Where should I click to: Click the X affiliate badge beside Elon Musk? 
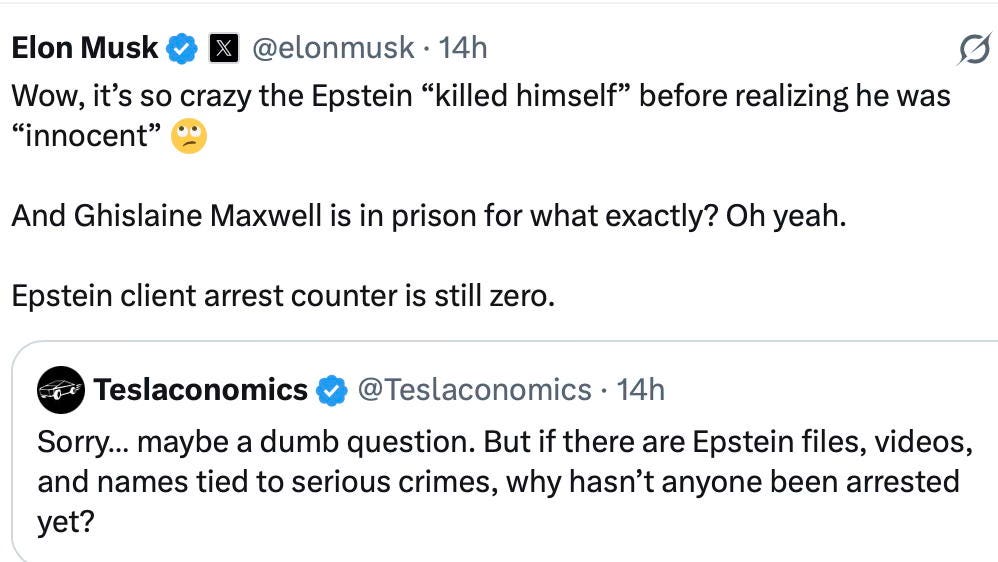(223, 48)
